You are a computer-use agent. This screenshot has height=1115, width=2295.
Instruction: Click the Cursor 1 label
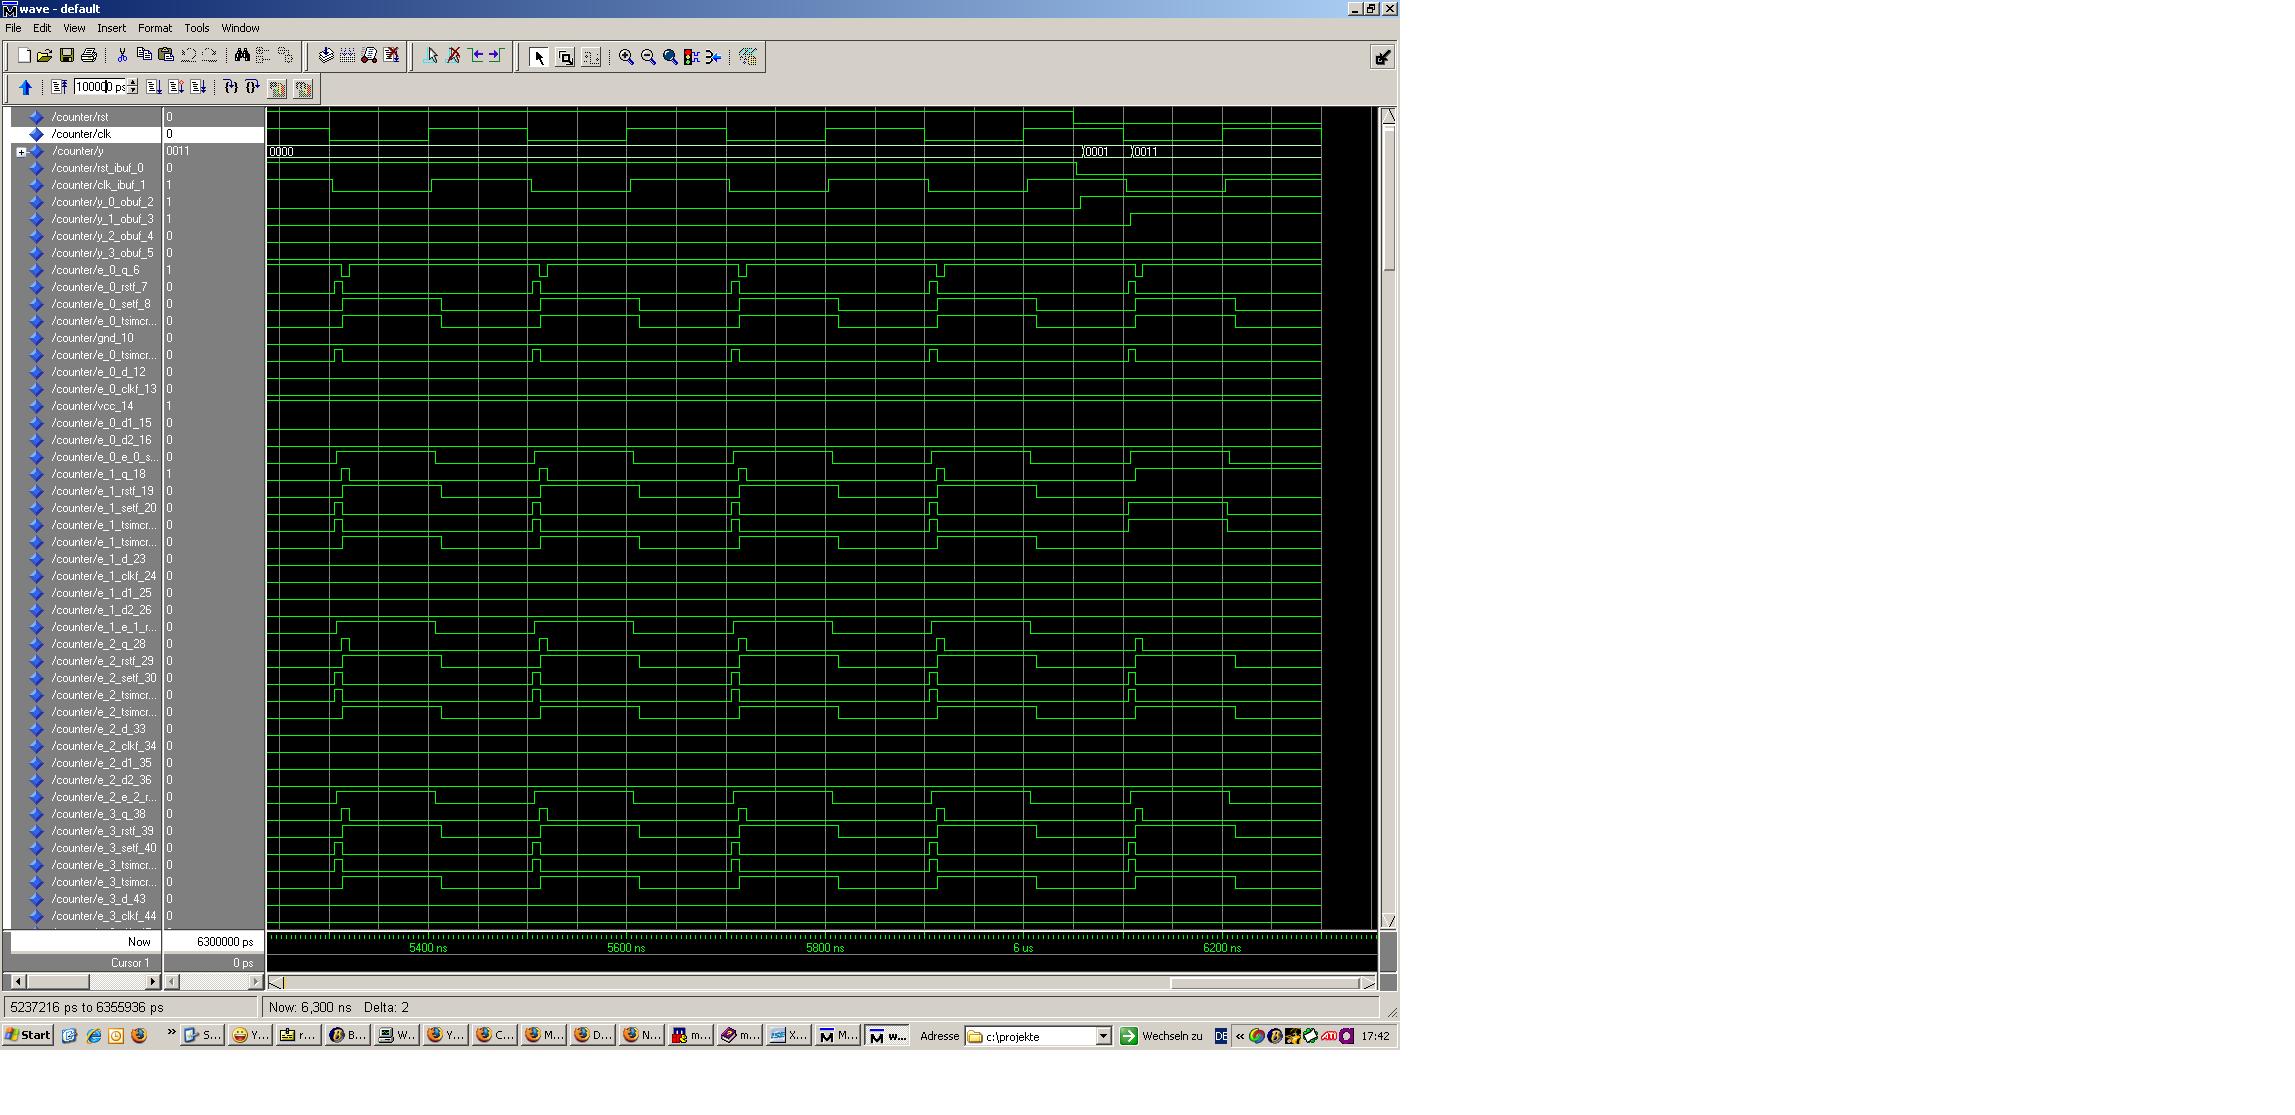click(130, 963)
